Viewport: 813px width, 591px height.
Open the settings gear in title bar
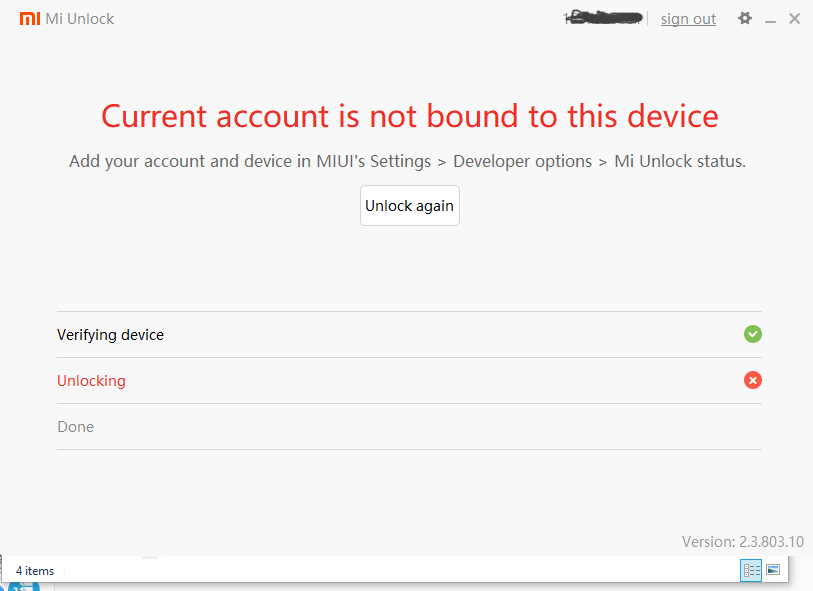(x=745, y=18)
